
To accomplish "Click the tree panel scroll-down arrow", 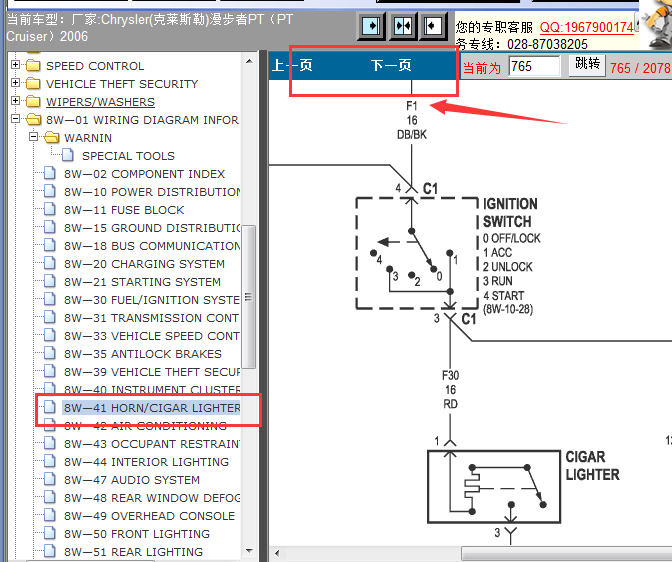I will [249, 550].
